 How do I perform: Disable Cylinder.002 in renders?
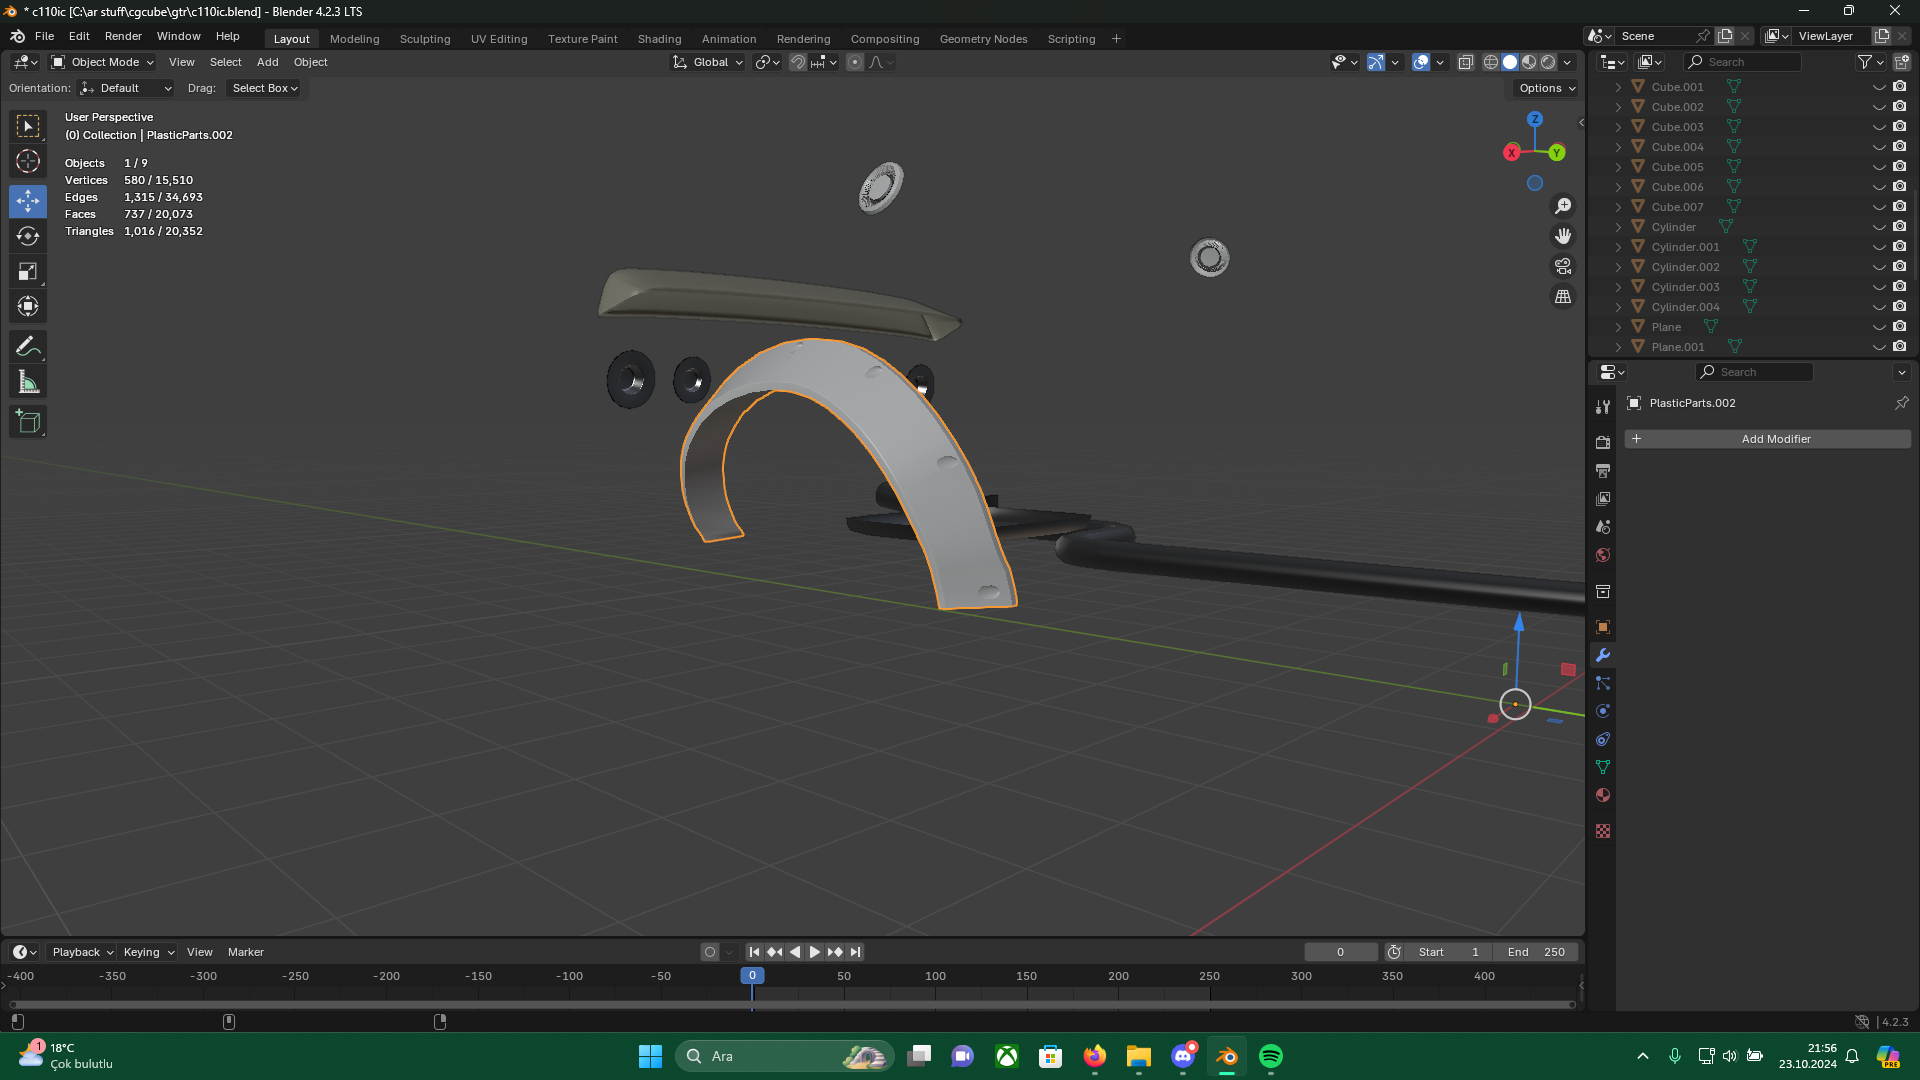[x=1899, y=267]
